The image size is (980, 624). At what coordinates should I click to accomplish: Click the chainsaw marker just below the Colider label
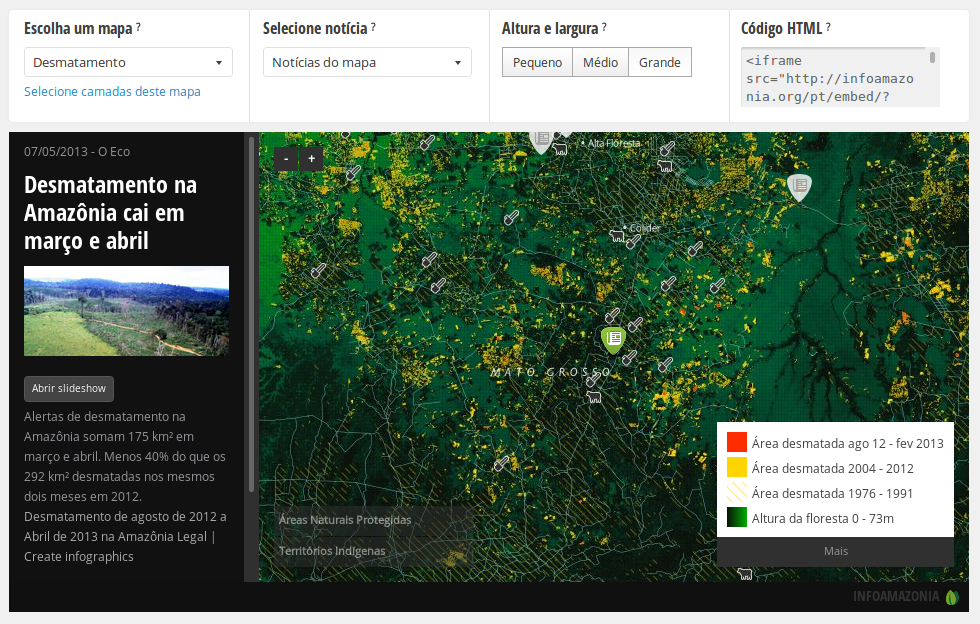633,242
